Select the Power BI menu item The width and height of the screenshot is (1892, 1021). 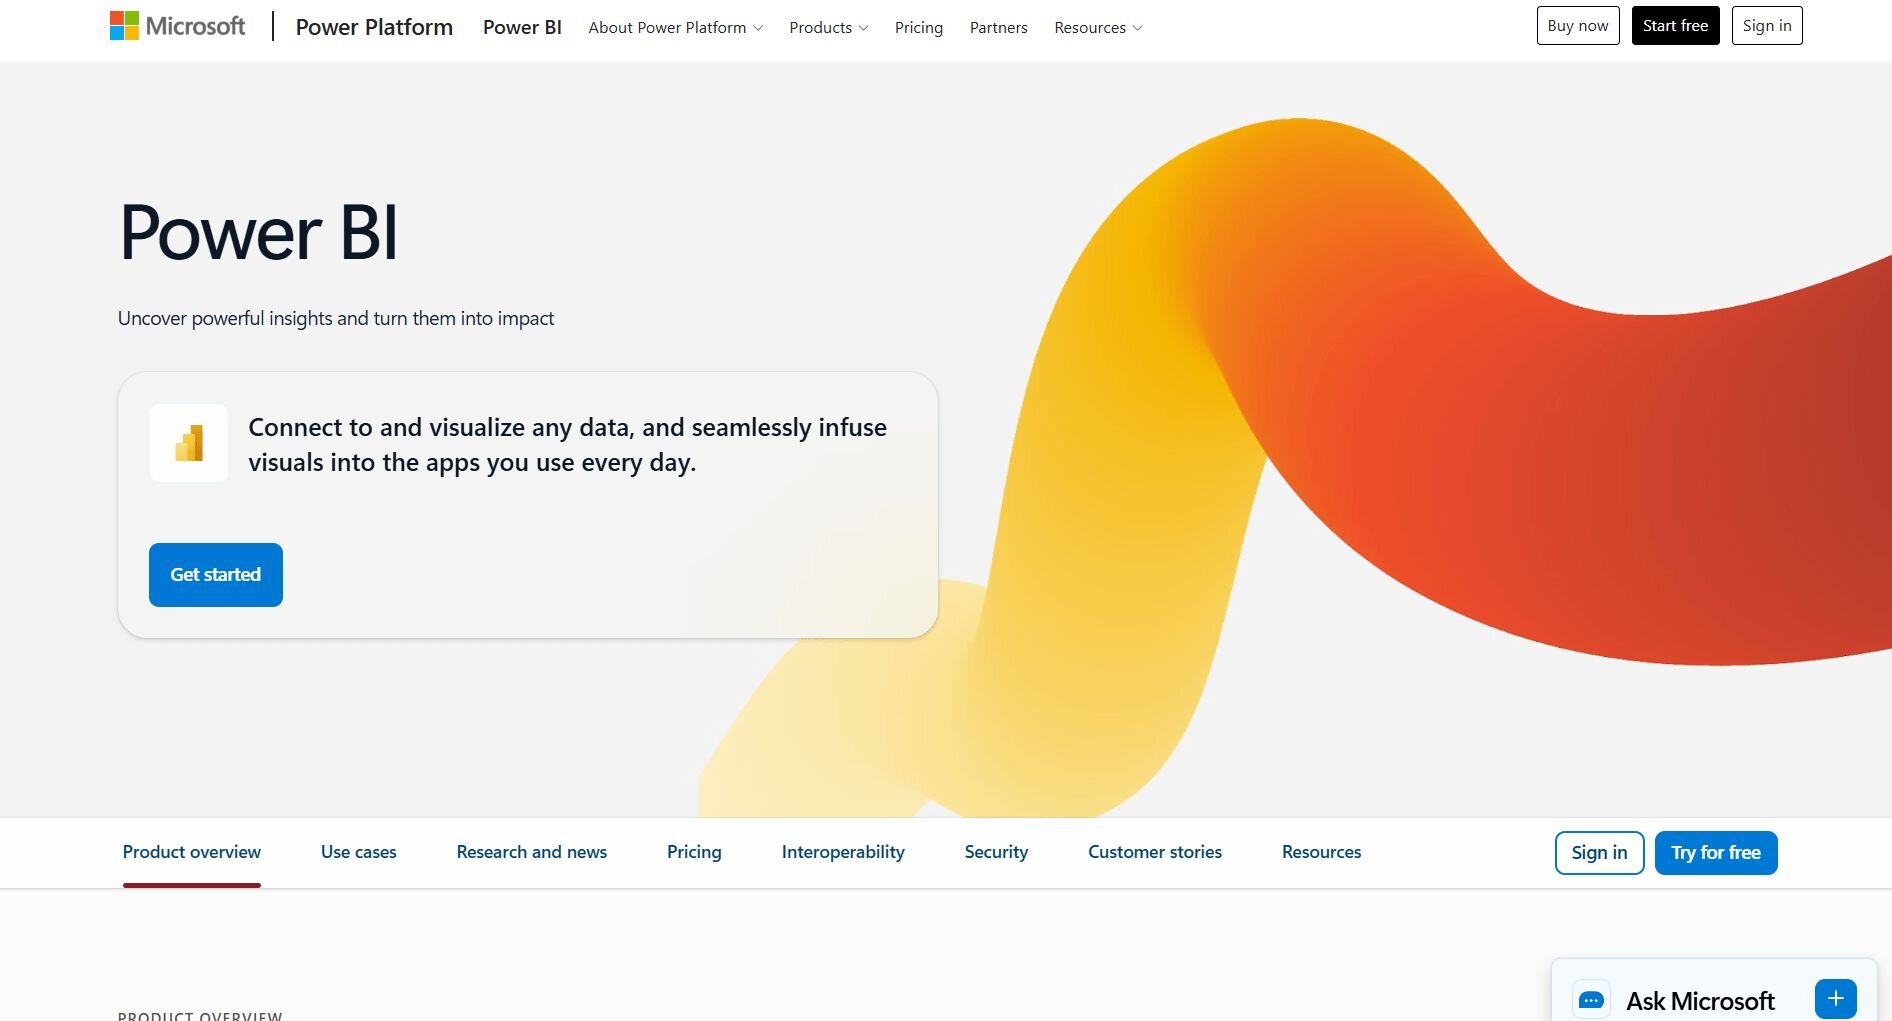[x=521, y=27]
